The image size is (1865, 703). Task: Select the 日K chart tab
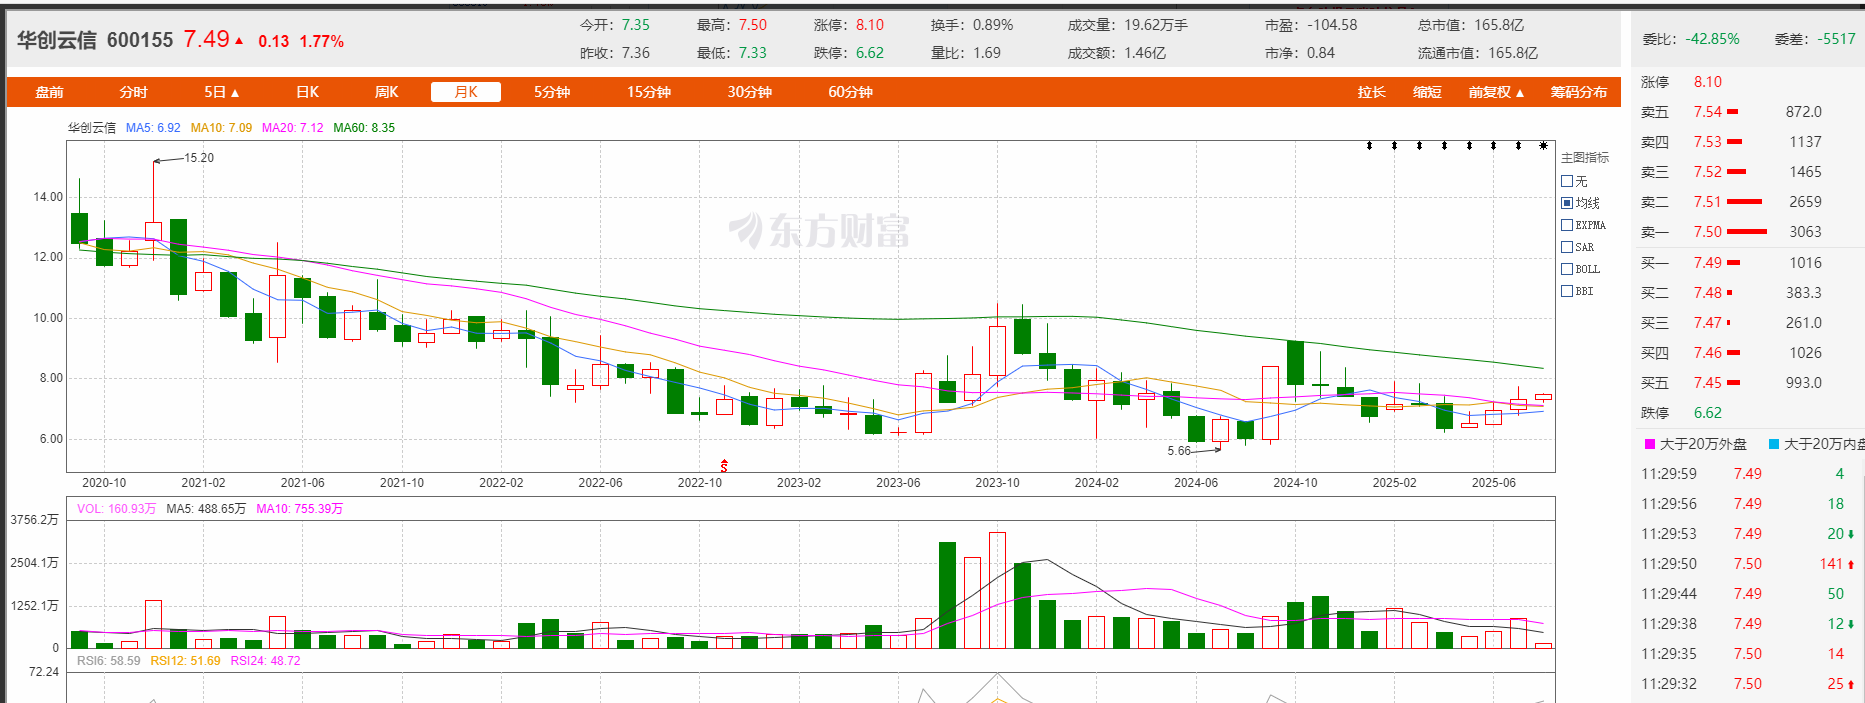pyautogui.click(x=307, y=92)
